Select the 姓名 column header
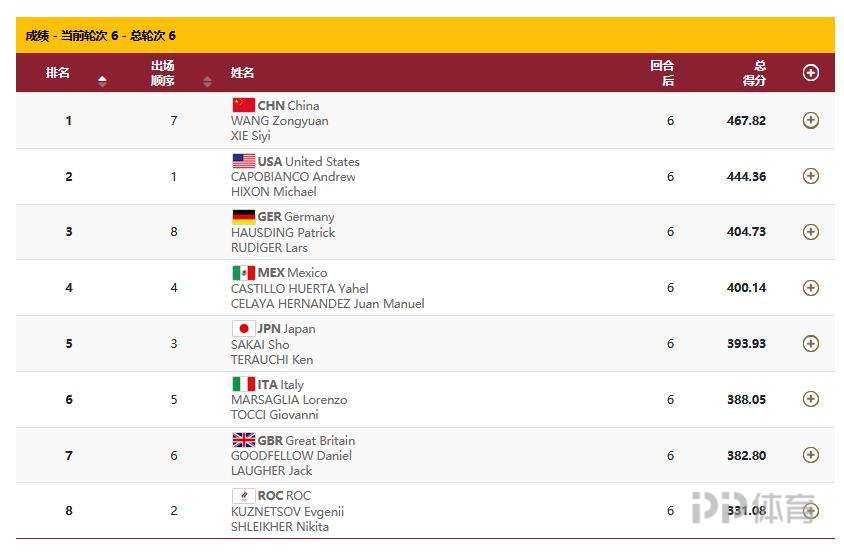Screen dimensions: 844x553 point(242,73)
